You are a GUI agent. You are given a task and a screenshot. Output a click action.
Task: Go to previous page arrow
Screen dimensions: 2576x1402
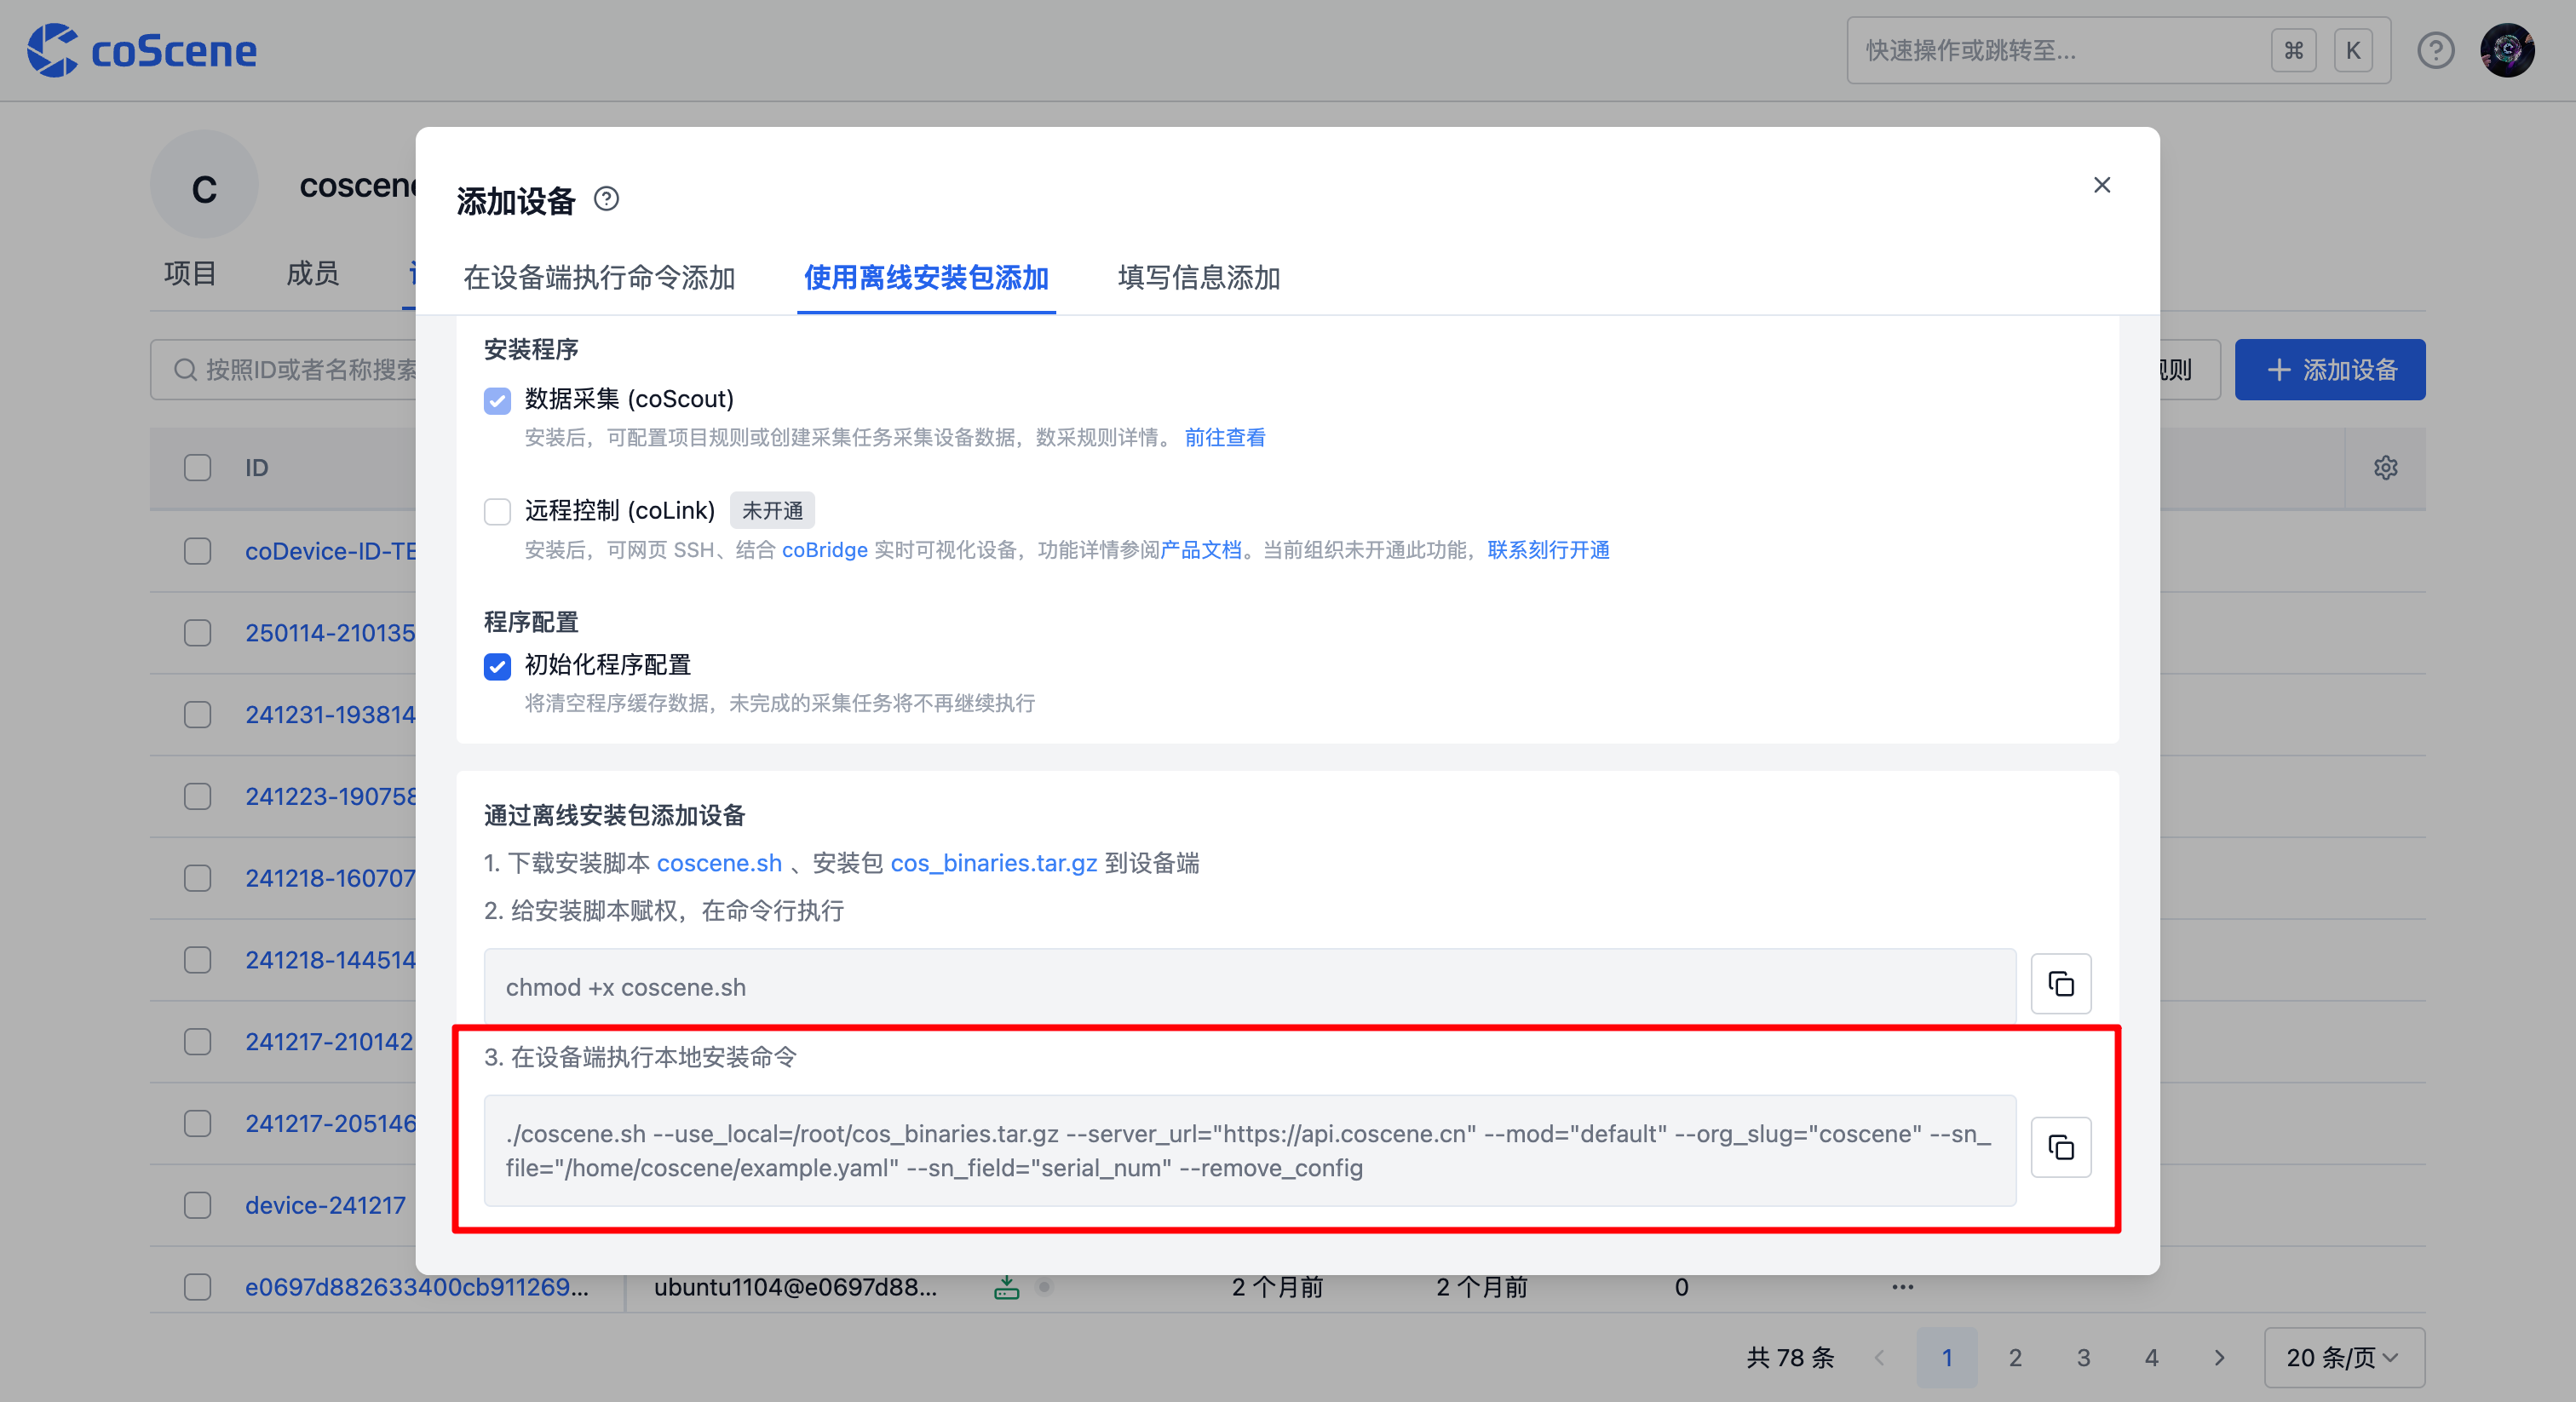(x=1880, y=1358)
